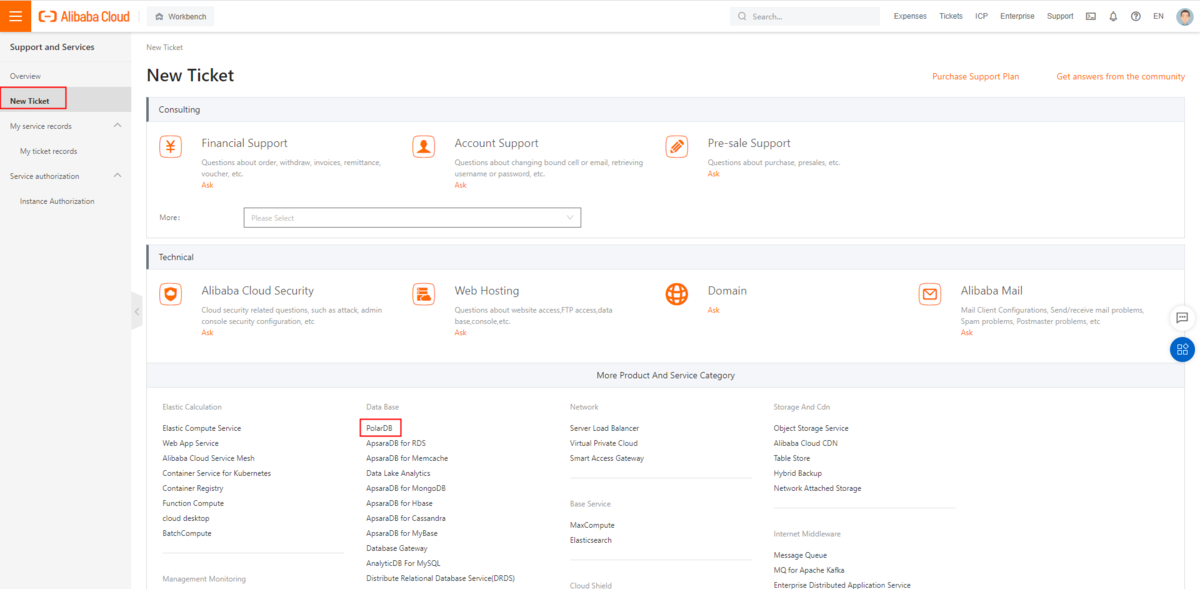1200x589 pixels.
Task: Select Table Store
Action: (791, 458)
